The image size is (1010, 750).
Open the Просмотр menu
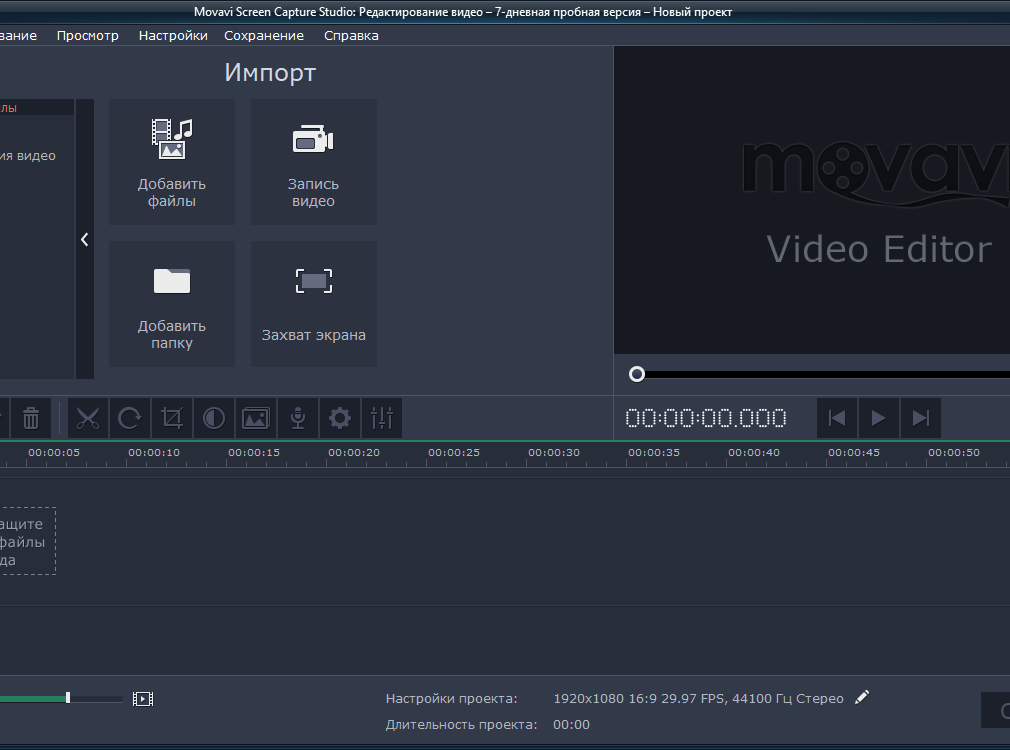(88, 35)
